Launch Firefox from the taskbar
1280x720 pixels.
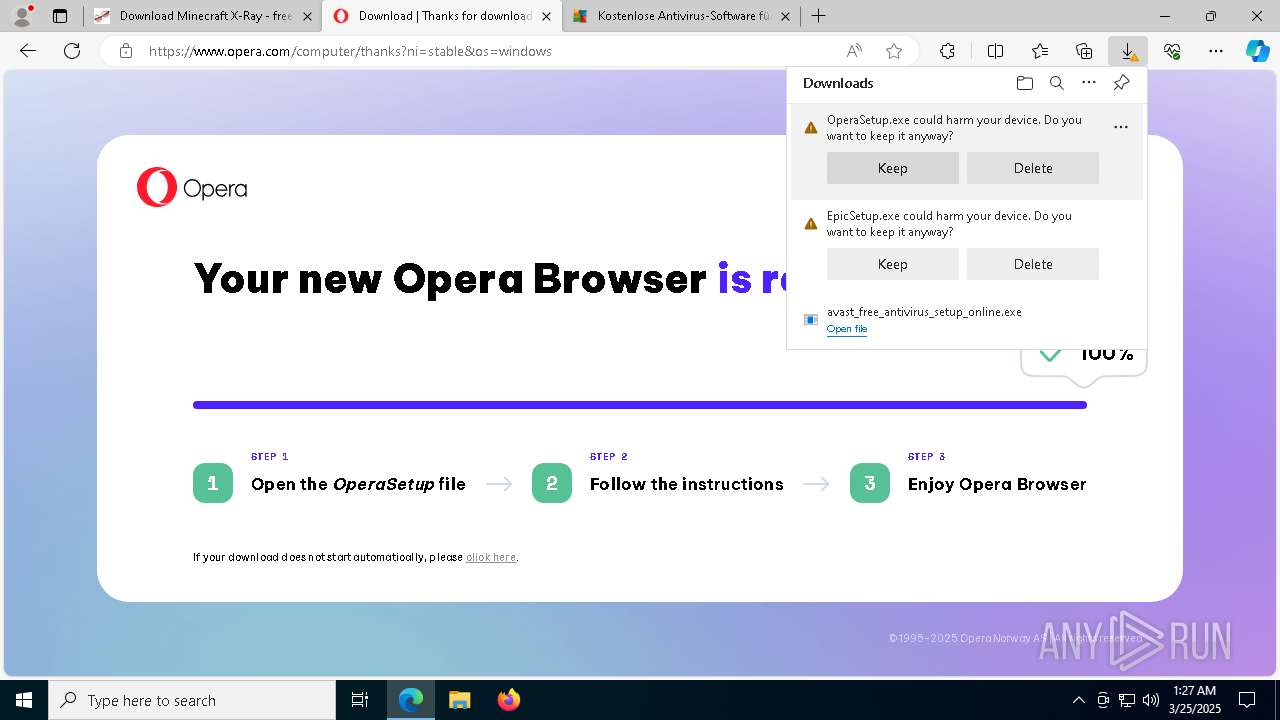click(x=509, y=700)
